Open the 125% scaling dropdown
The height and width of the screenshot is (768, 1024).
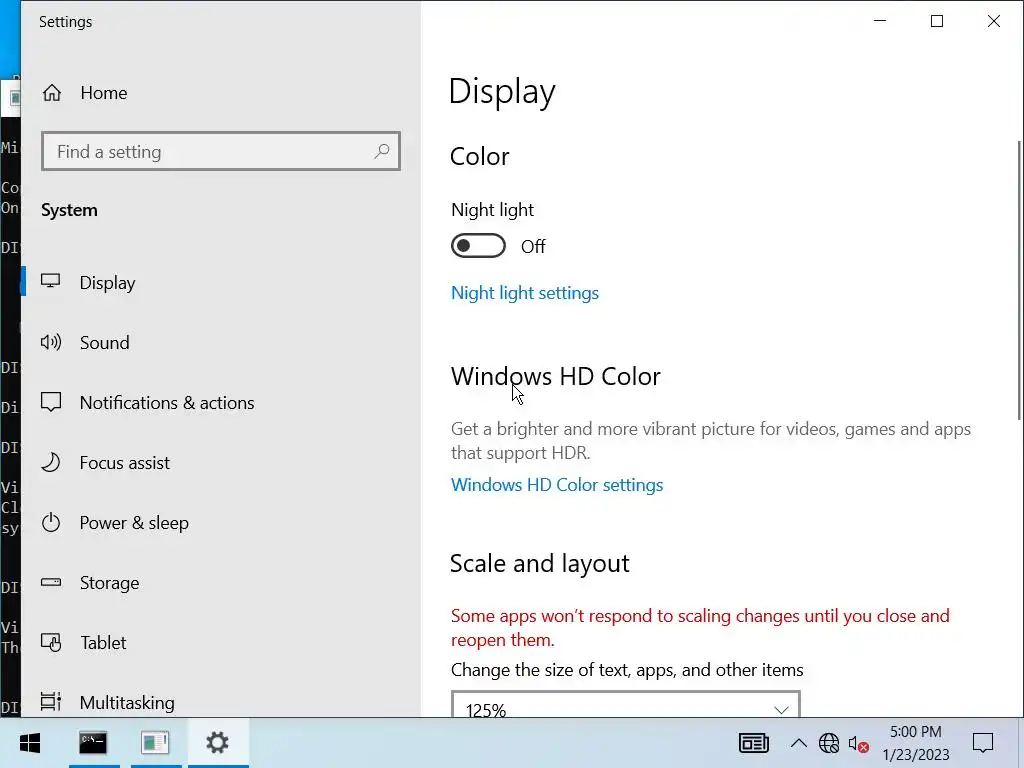626,705
